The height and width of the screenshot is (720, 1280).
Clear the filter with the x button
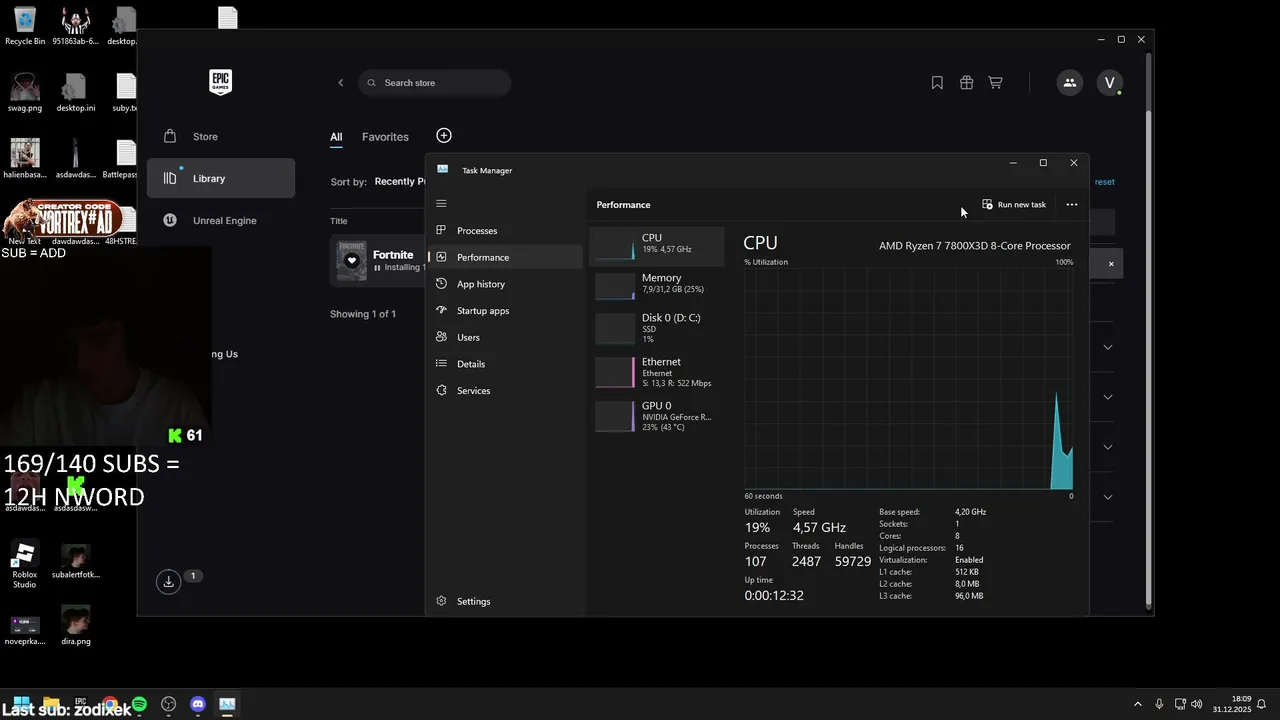(1110, 264)
